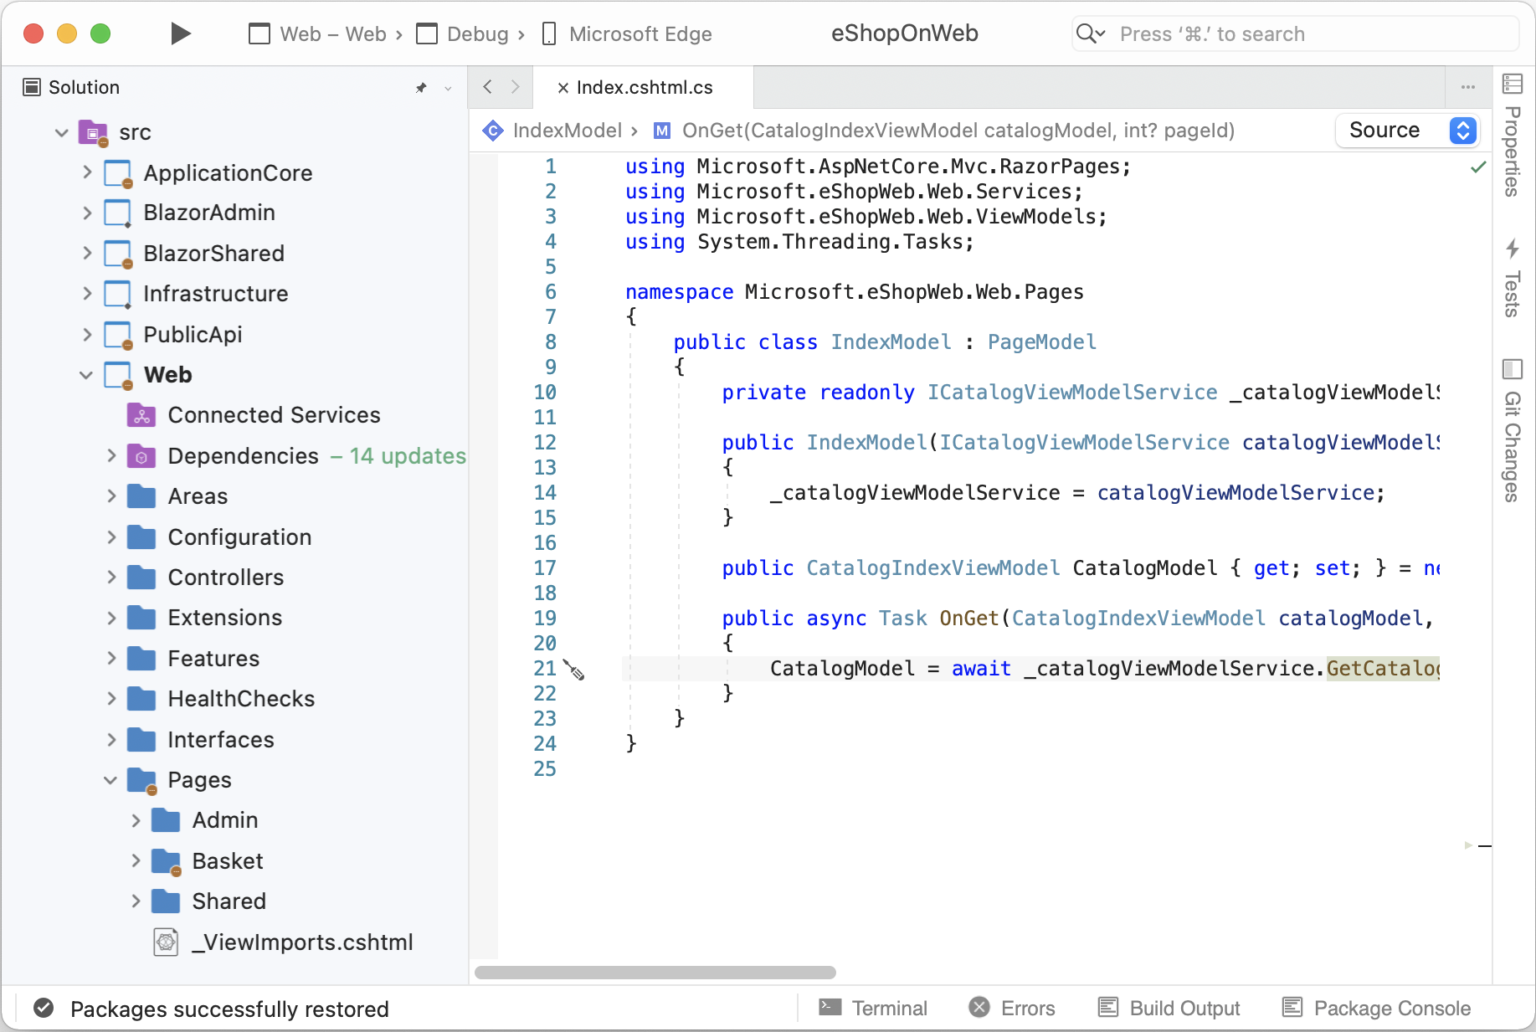Toggle the line 21 breakpoint gutter marker
Image resolution: width=1536 pixels, height=1032 pixels.
[x=573, y=669]
